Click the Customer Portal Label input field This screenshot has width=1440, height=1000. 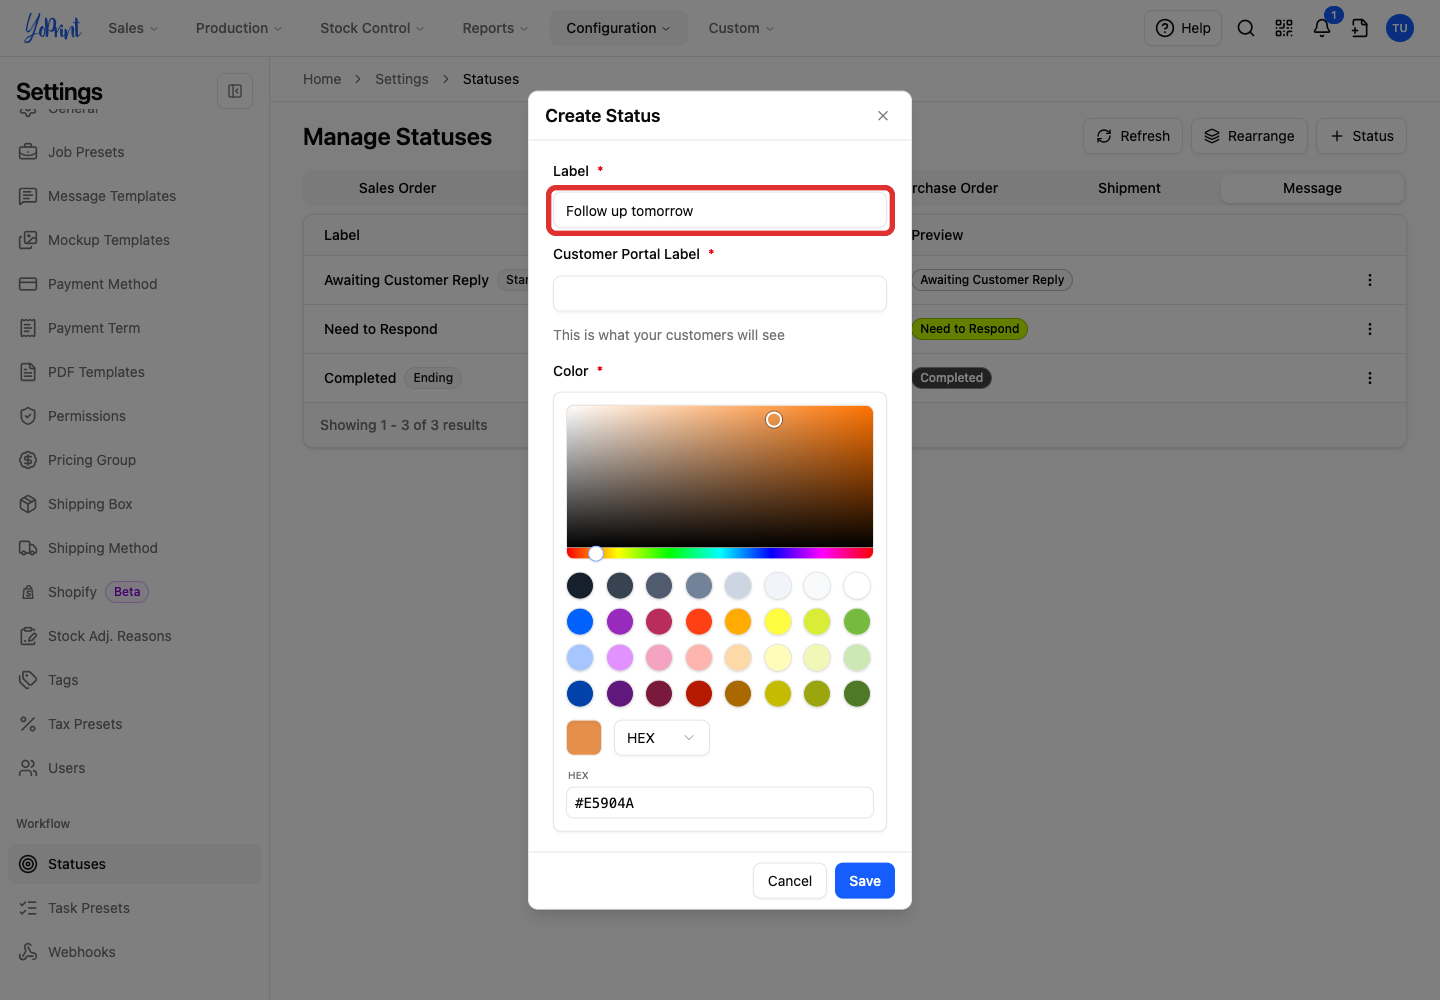click(x=720, y=294)
